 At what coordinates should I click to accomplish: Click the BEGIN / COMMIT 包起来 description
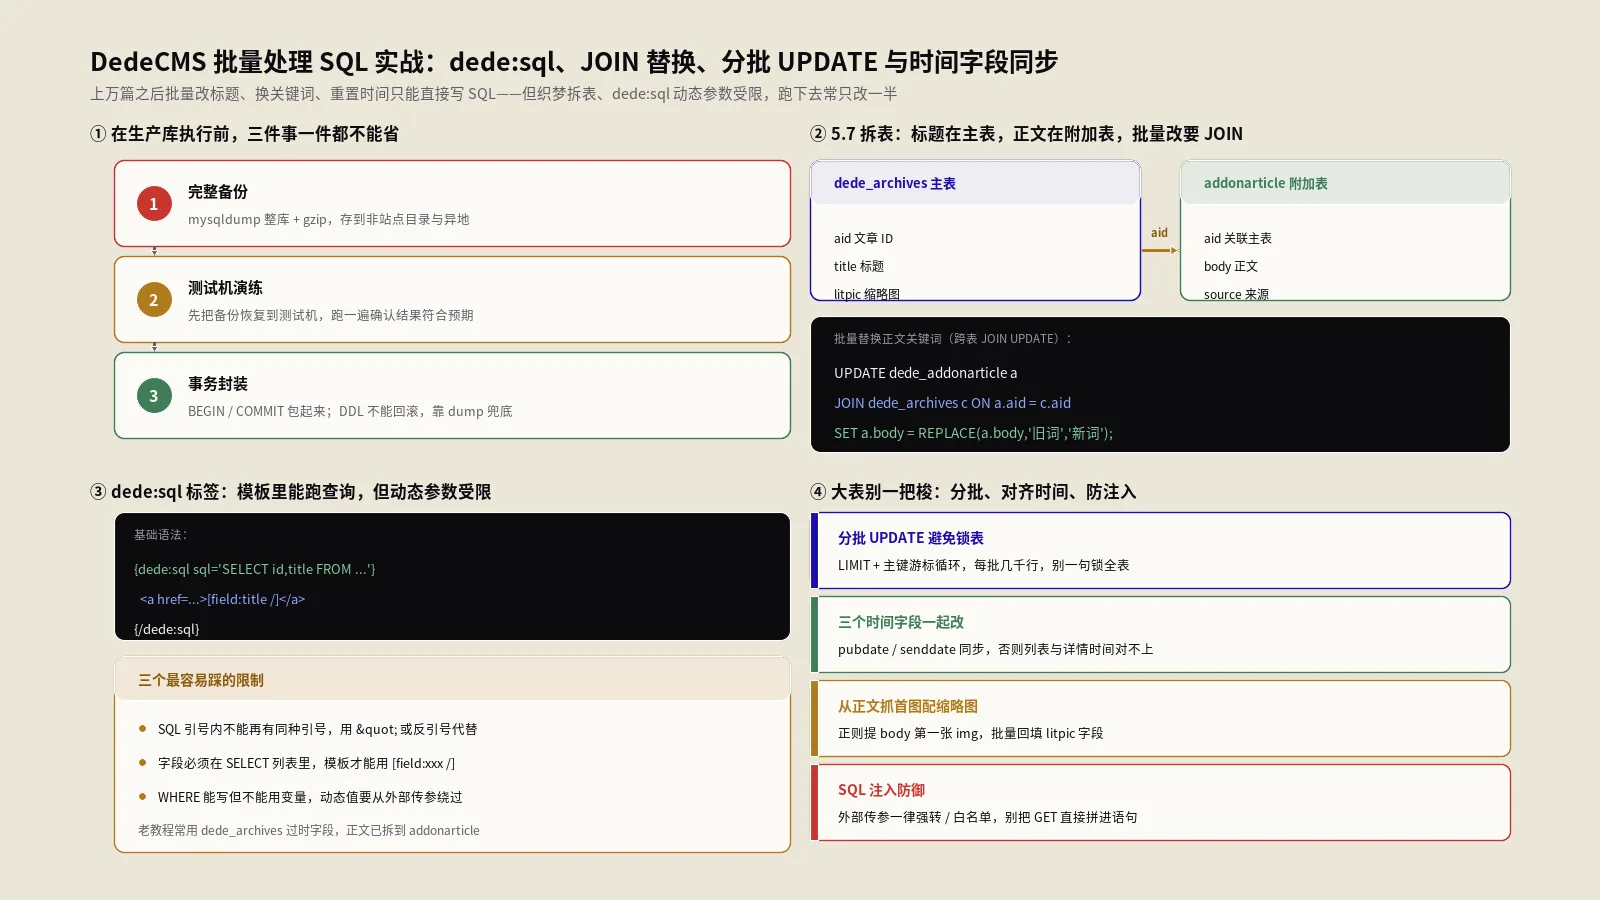[x=350, y=411]
